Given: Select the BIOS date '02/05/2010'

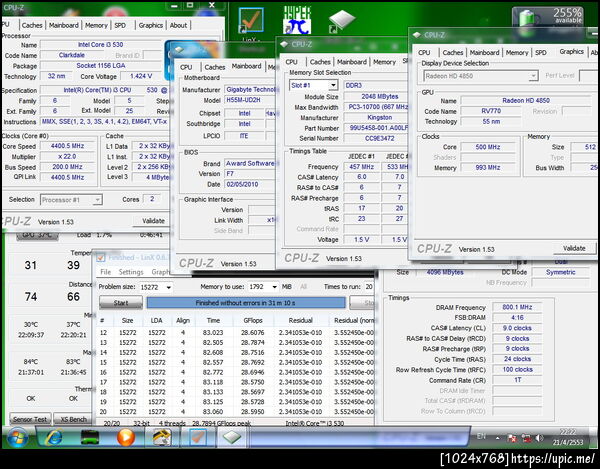Looking at the screenshot, I should tap(249, 184).
